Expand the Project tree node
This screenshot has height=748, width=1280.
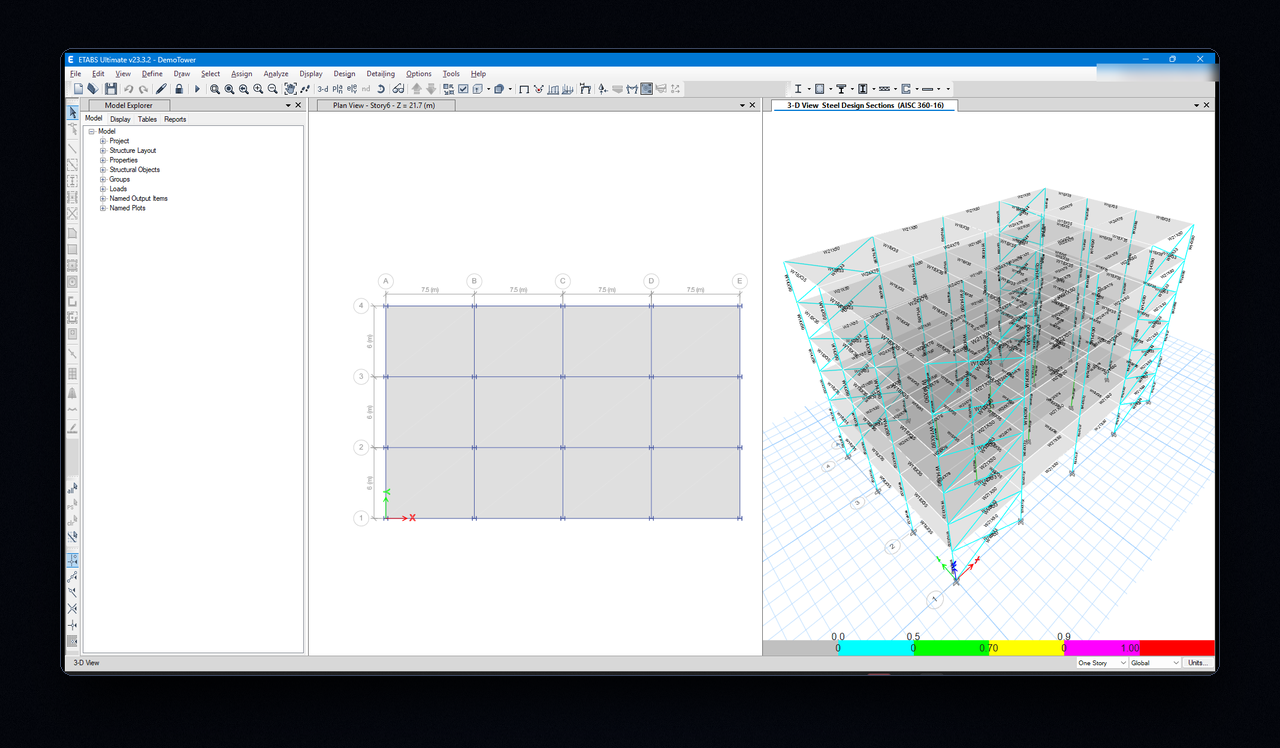(103, 141)
